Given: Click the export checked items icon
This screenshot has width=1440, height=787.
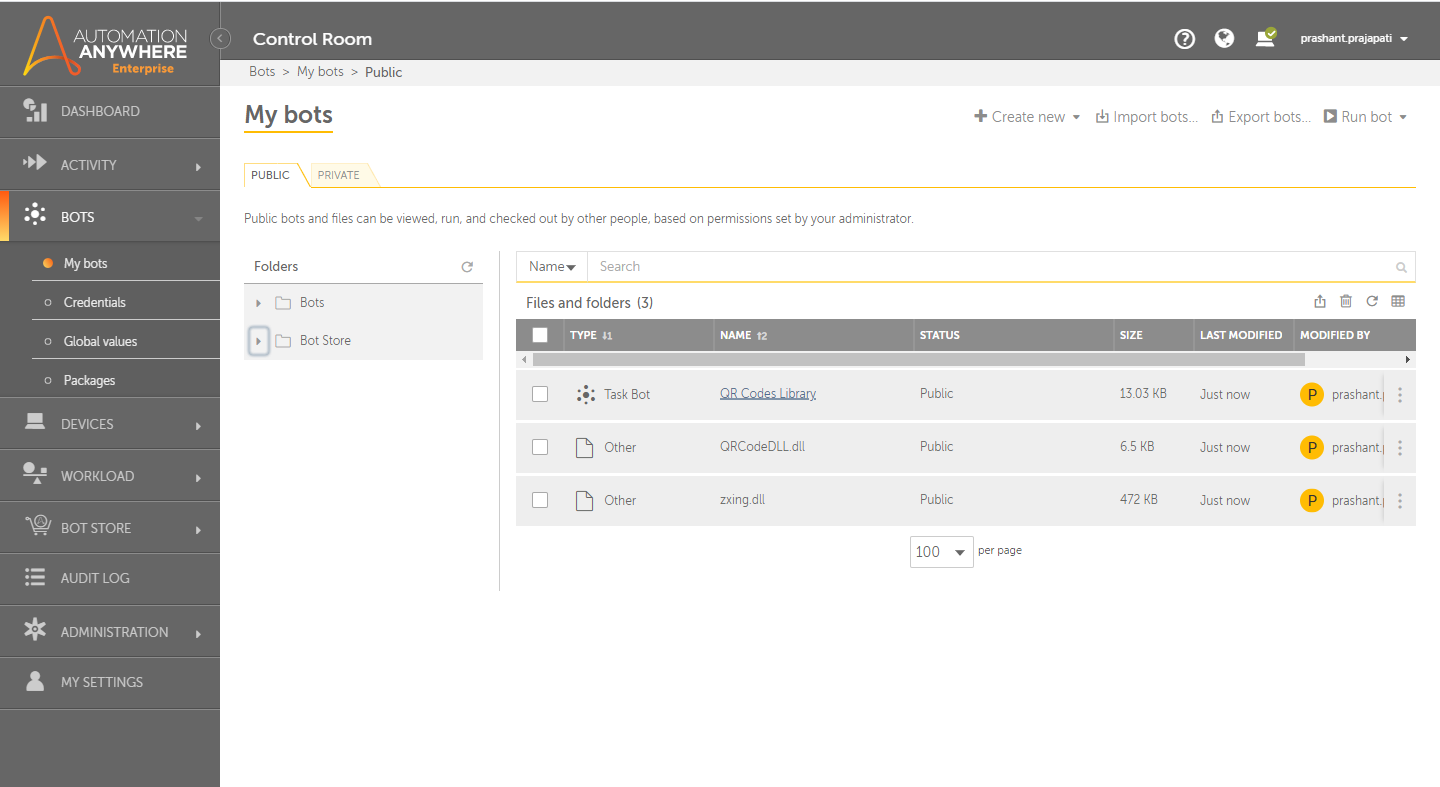Looking at the screenshot, I should click(1320, 302).
